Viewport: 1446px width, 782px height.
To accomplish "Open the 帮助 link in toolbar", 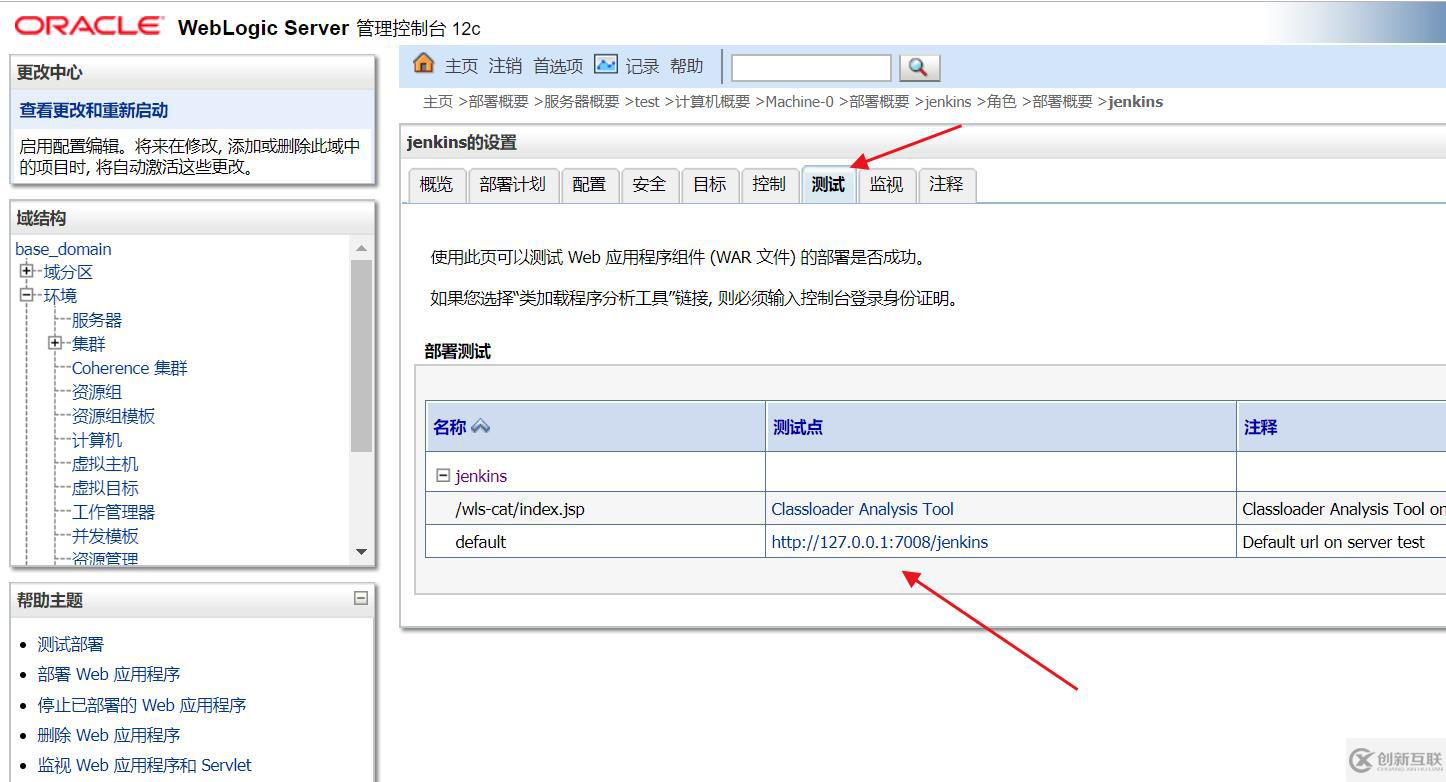I will [687, 66].
